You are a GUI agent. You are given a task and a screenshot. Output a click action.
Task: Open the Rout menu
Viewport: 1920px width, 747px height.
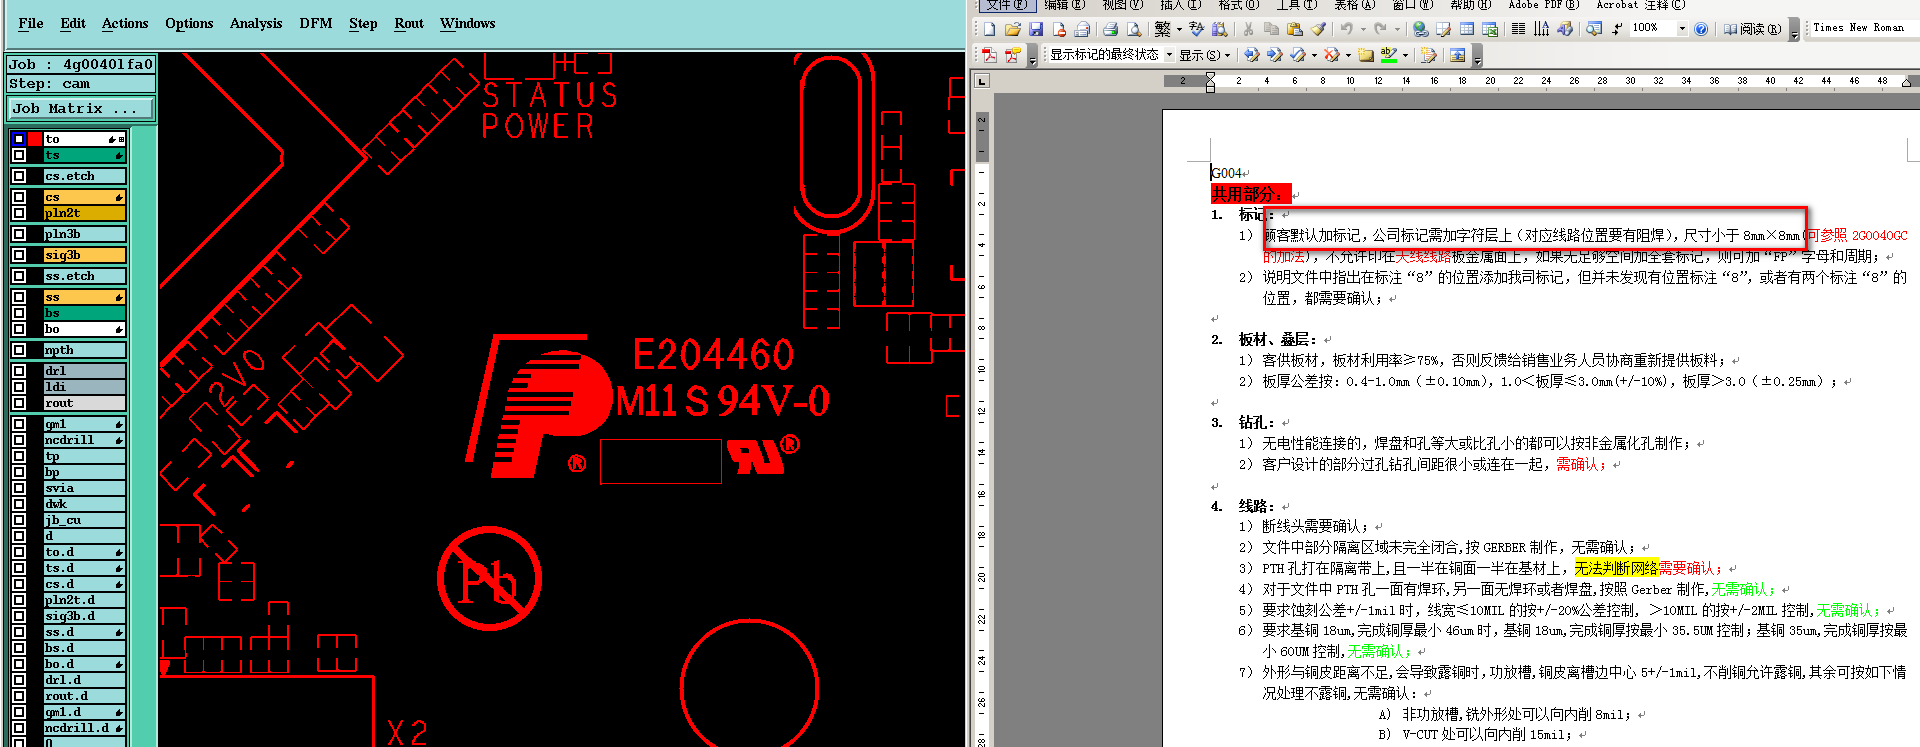409,23
